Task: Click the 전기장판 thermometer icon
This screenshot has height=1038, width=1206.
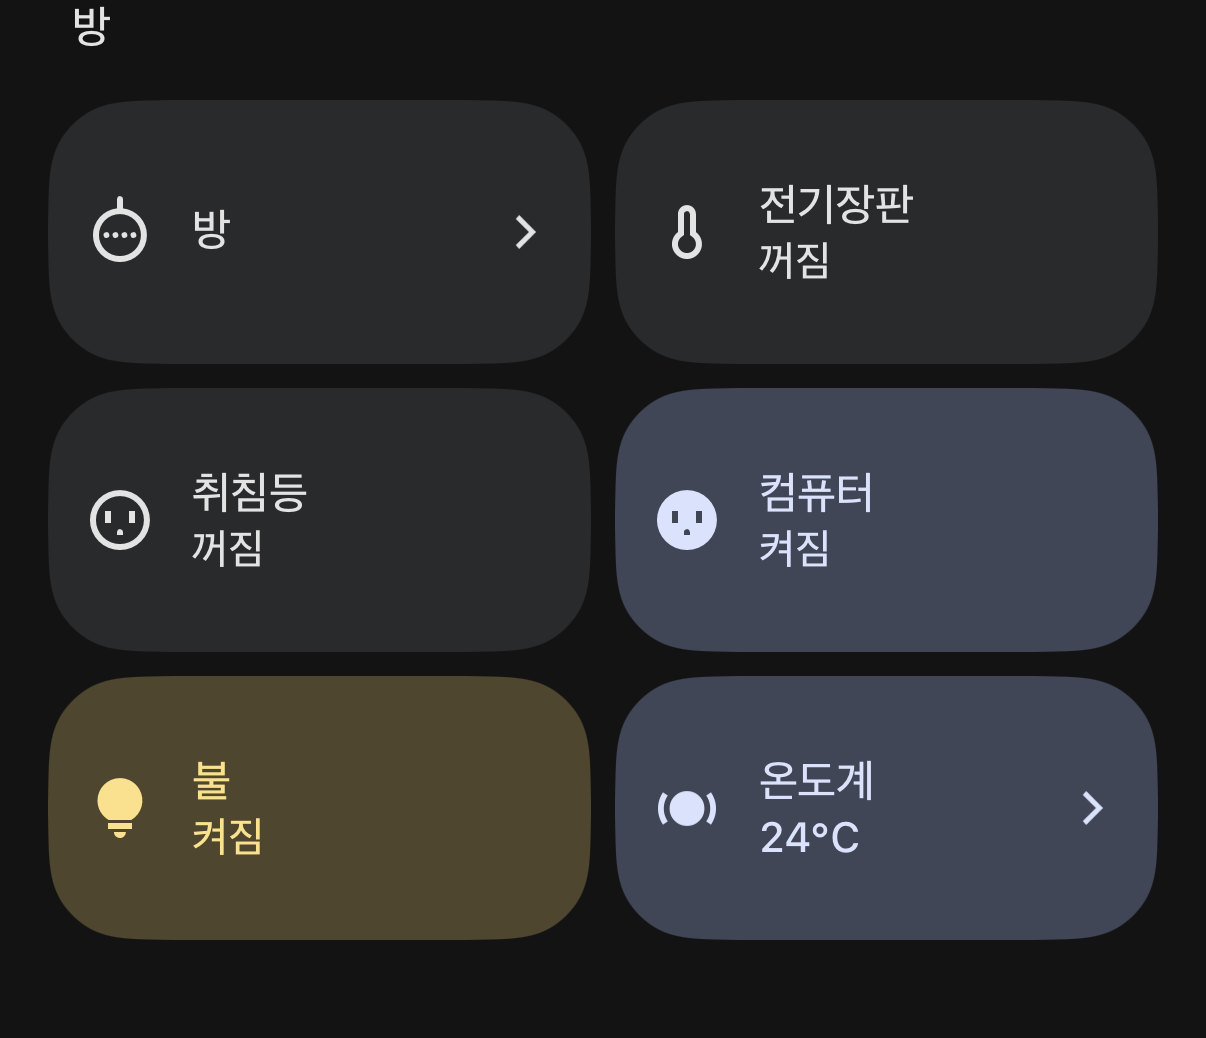Action: coord(687,232)
